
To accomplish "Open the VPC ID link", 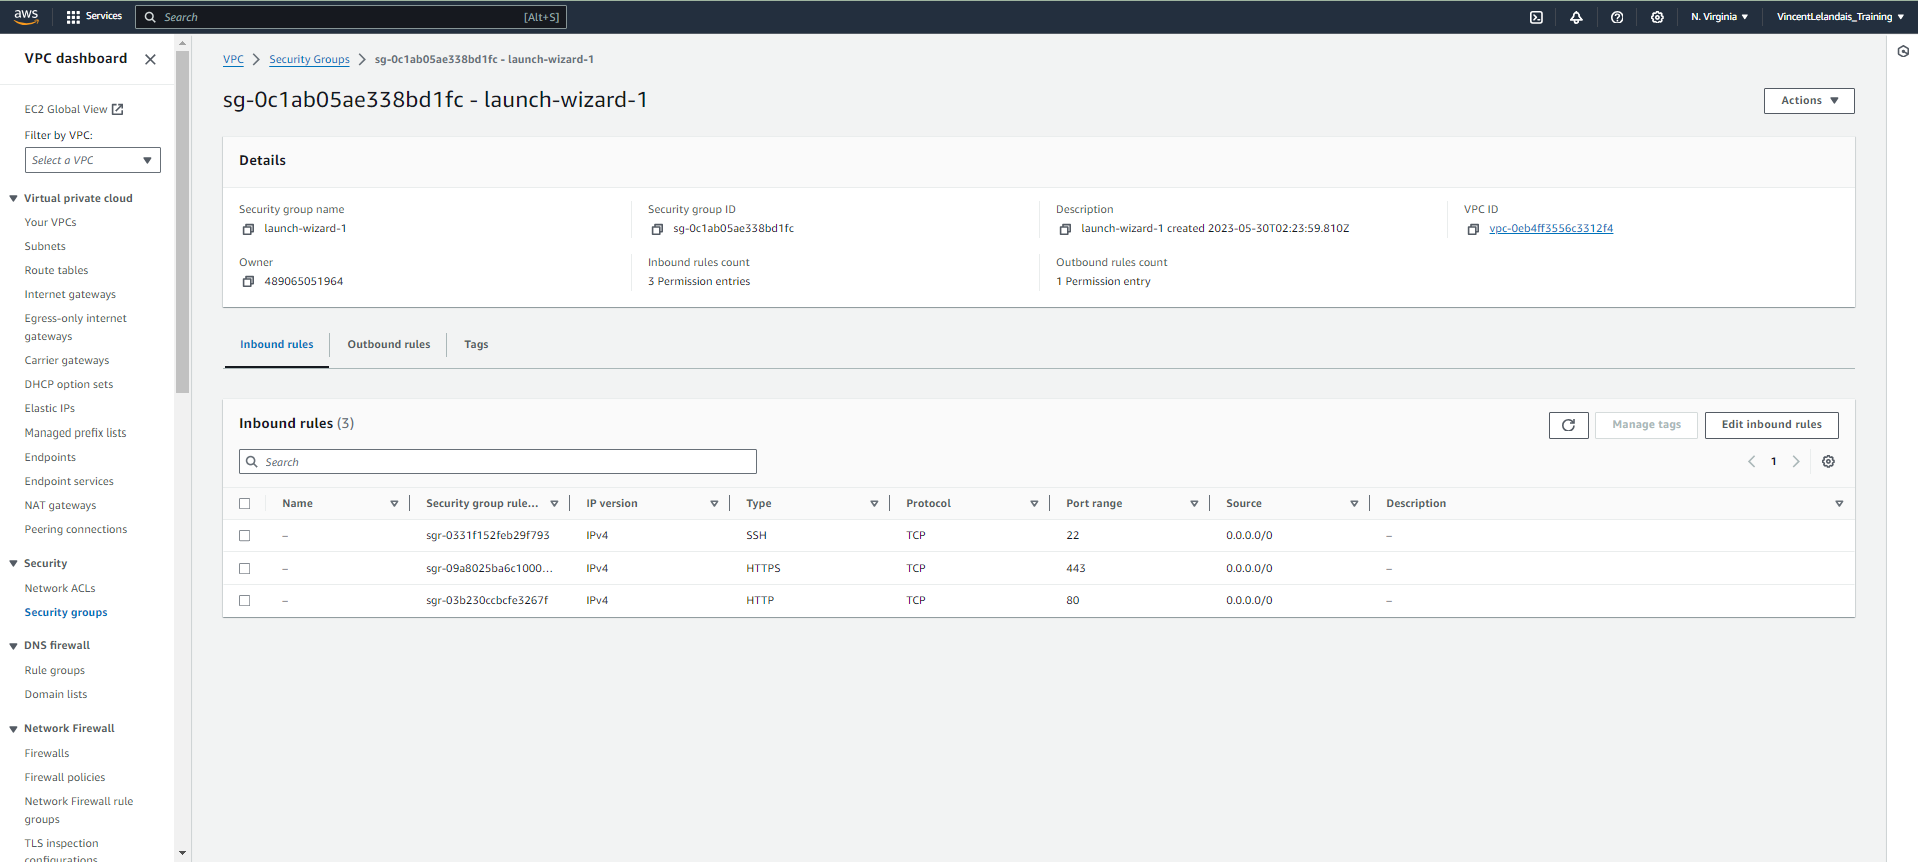I will (1550, 229).
